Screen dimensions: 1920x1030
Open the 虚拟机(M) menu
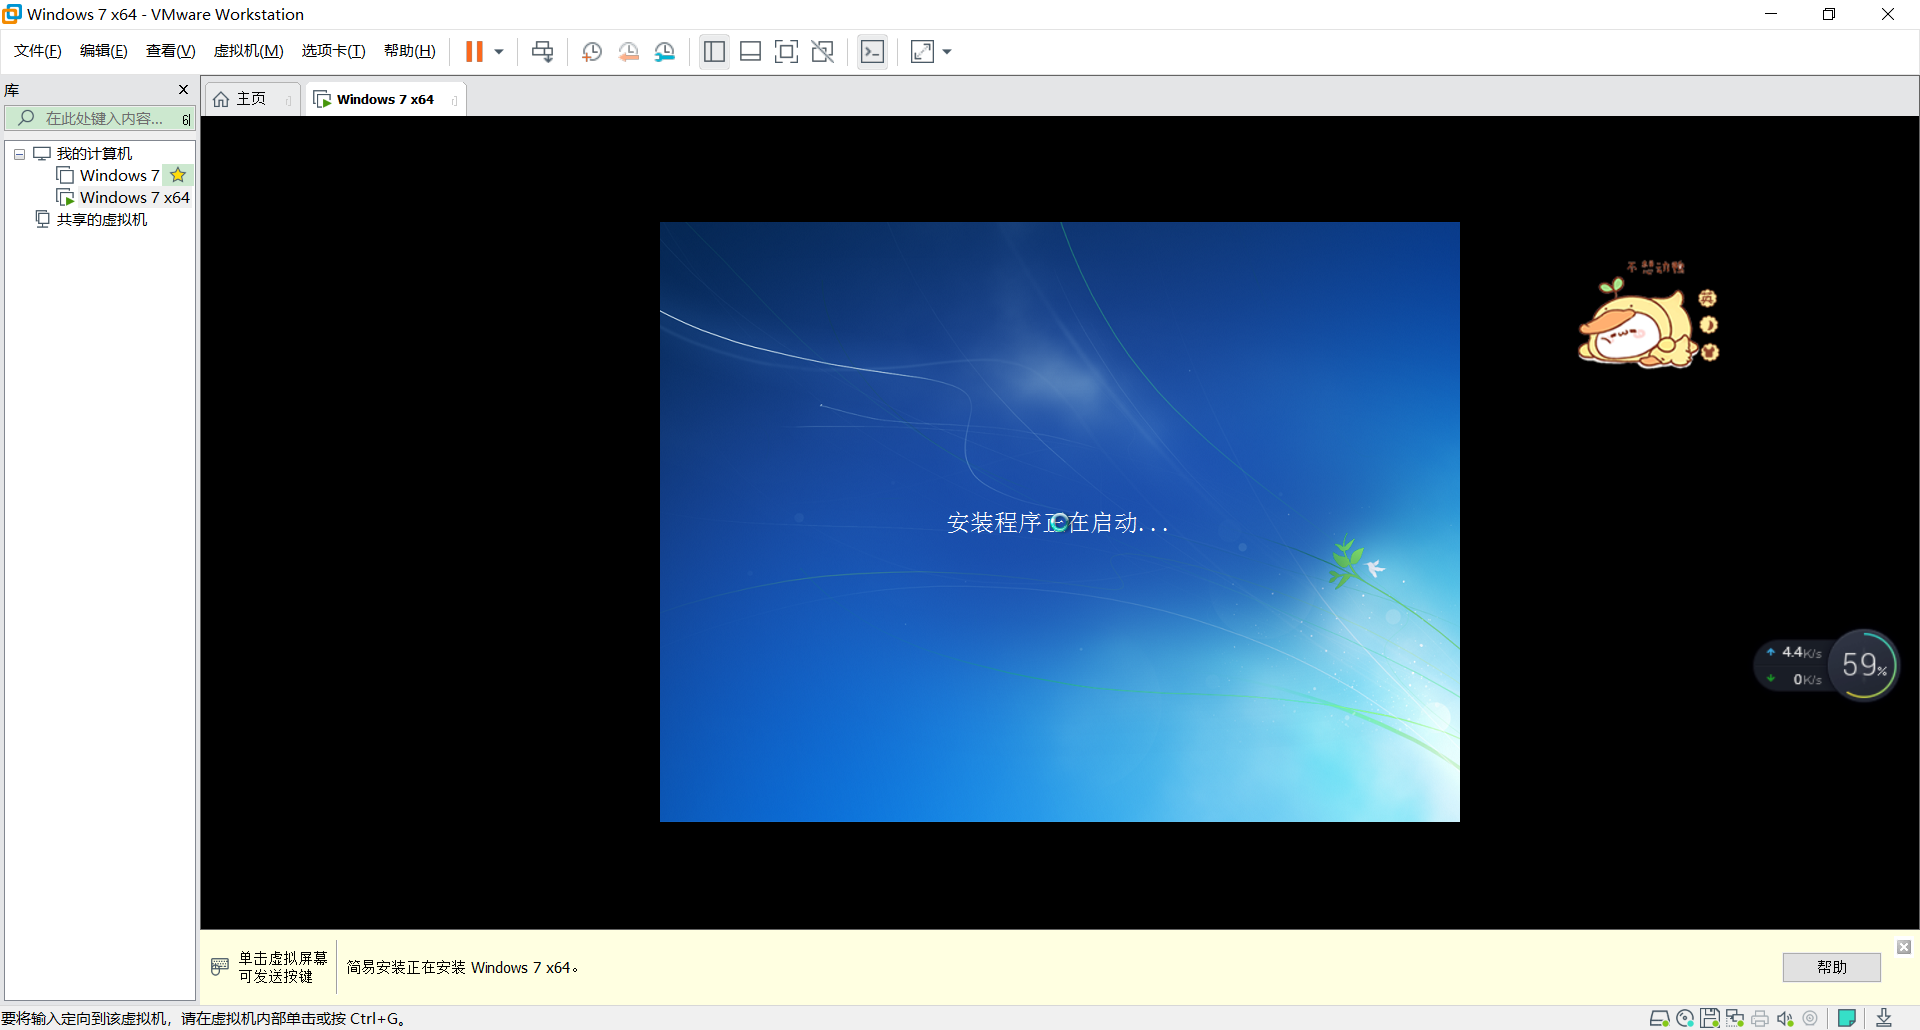248,50
